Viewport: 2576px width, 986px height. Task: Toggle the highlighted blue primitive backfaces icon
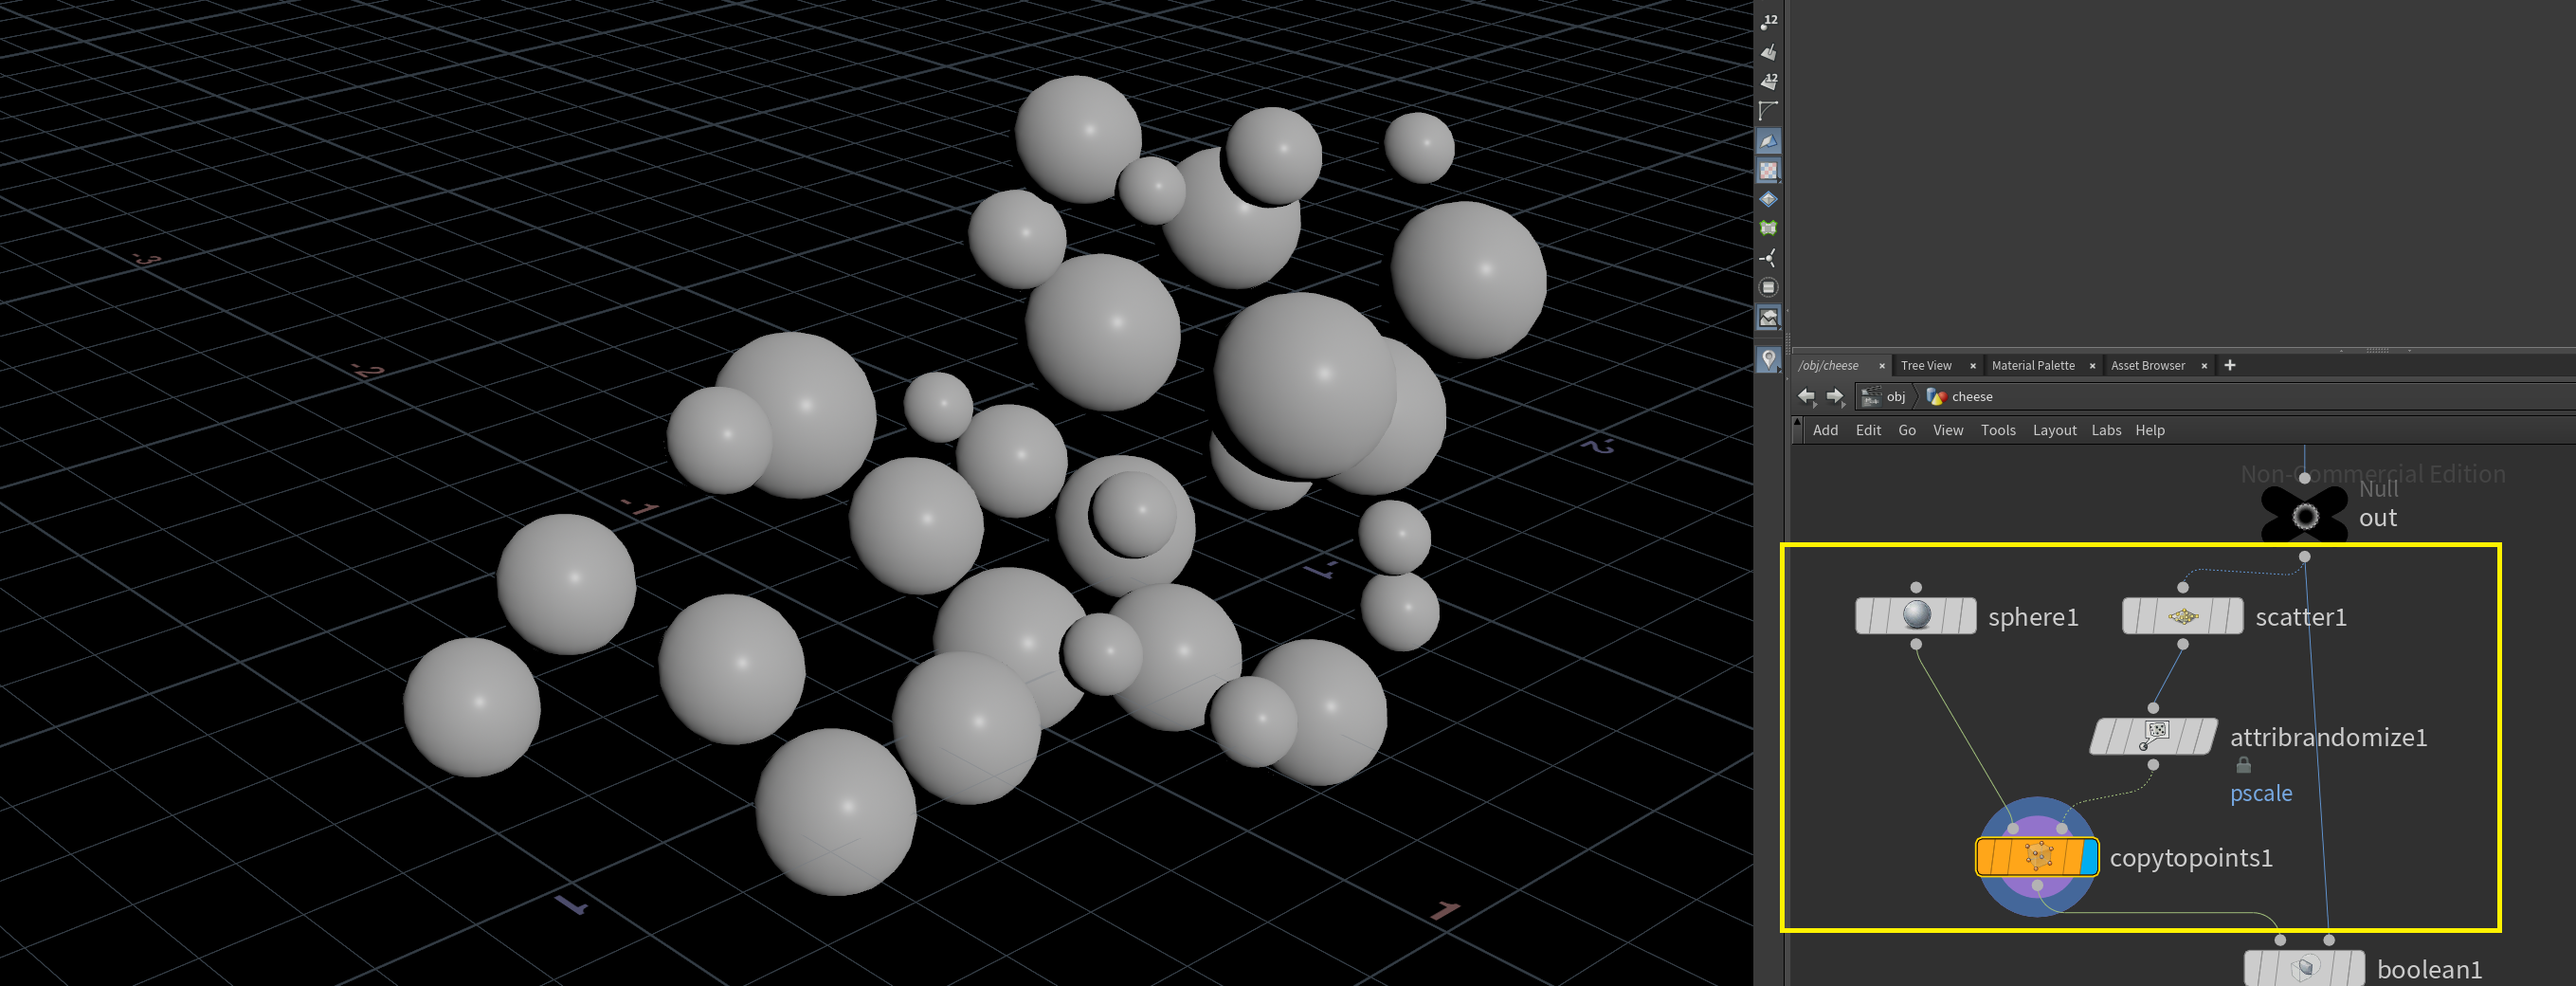tap(1768, 141)
